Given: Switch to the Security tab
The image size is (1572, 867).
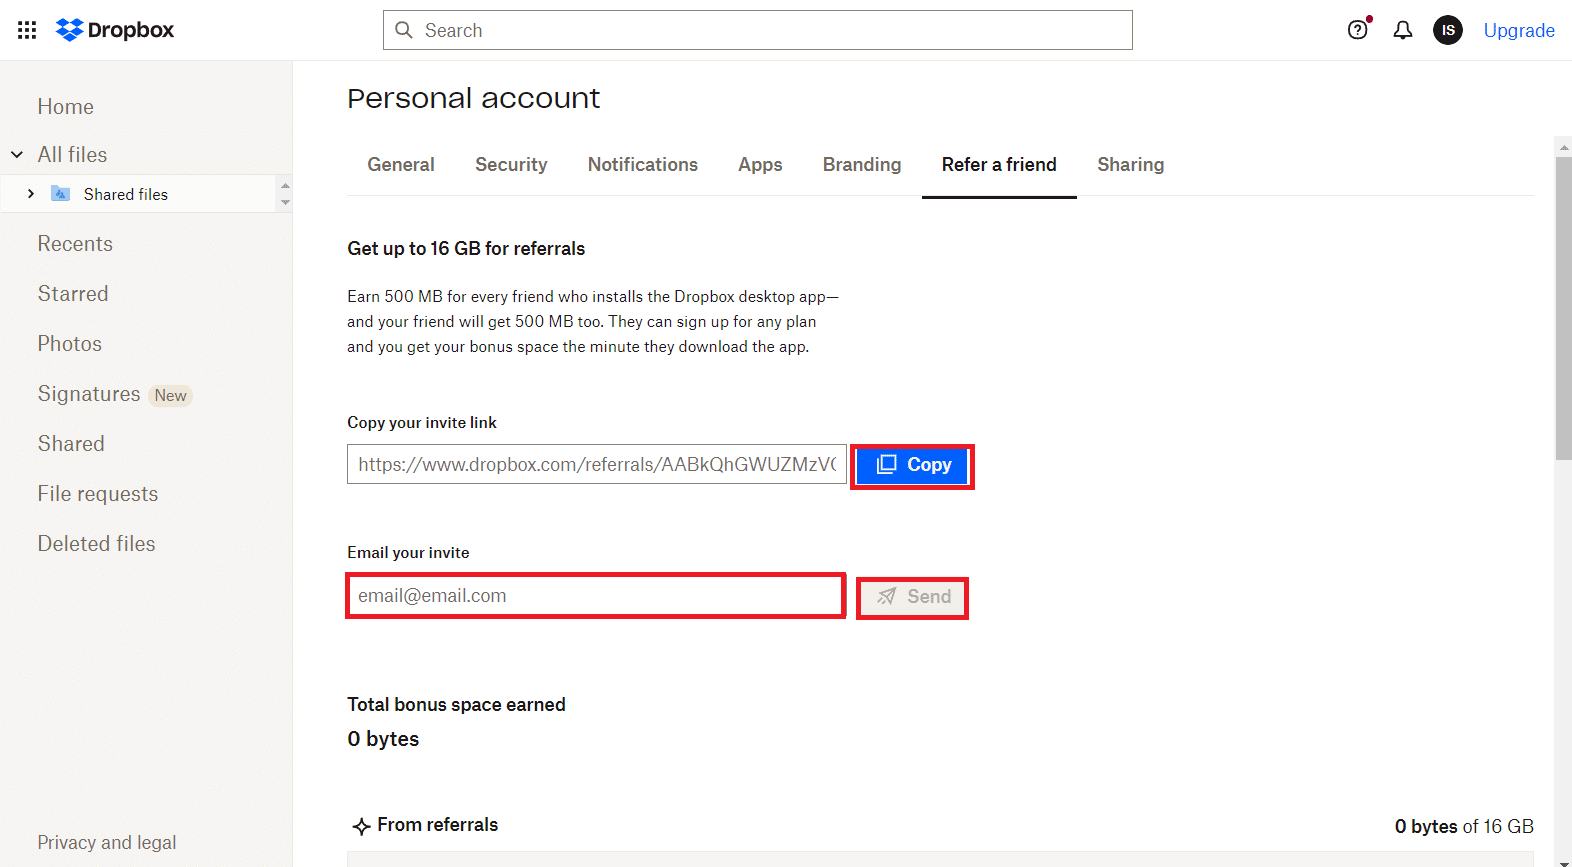Looking at the screenshot, I should click(x=511, y=165).
